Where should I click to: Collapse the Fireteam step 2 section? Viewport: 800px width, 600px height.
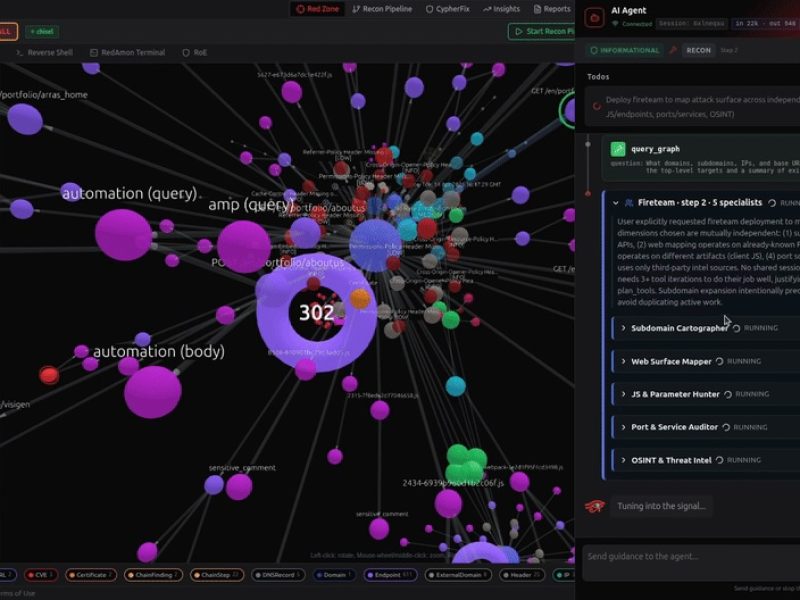(x=616, y=203)
